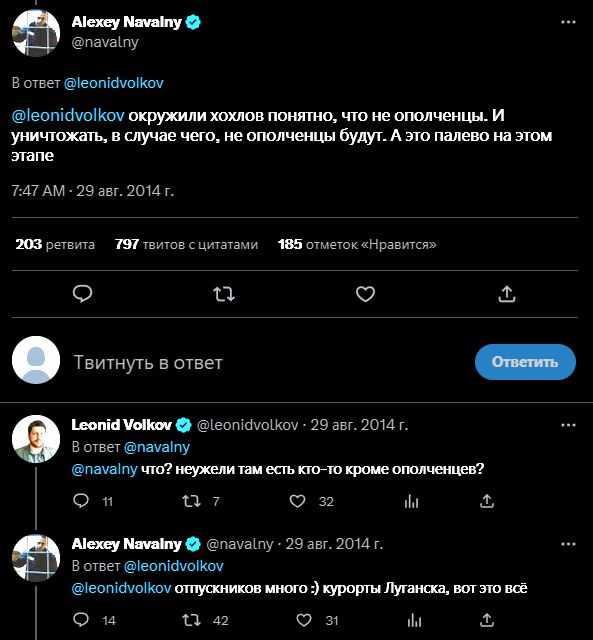Open more options menu on main tweet
Viewport: 593px width, 640px height.
coord(568,22)
